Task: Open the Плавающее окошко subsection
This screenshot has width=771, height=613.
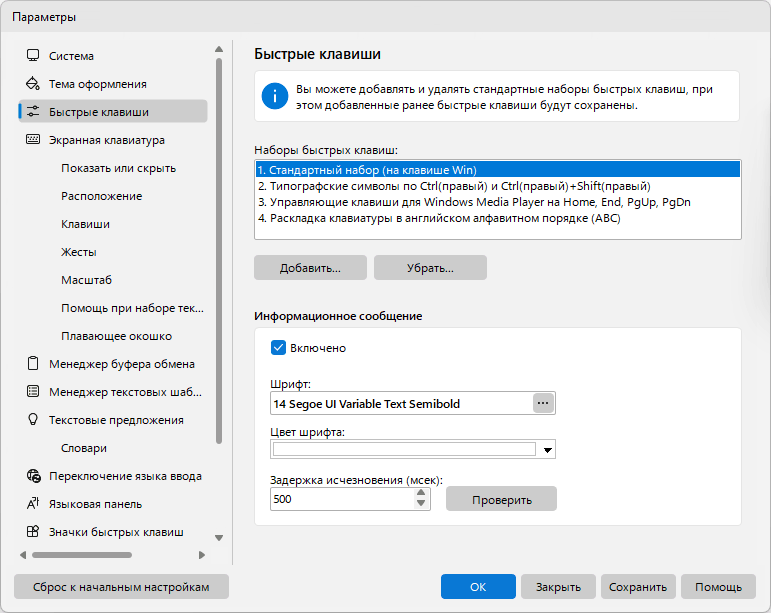Action: (x=116, y=336)
